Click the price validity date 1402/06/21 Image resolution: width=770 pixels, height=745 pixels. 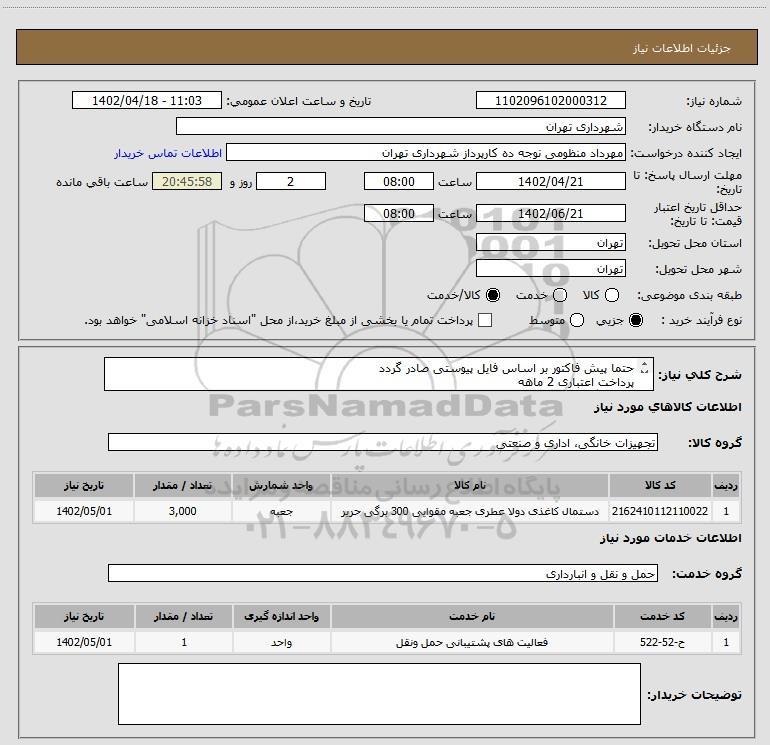[x=550, y=213]
